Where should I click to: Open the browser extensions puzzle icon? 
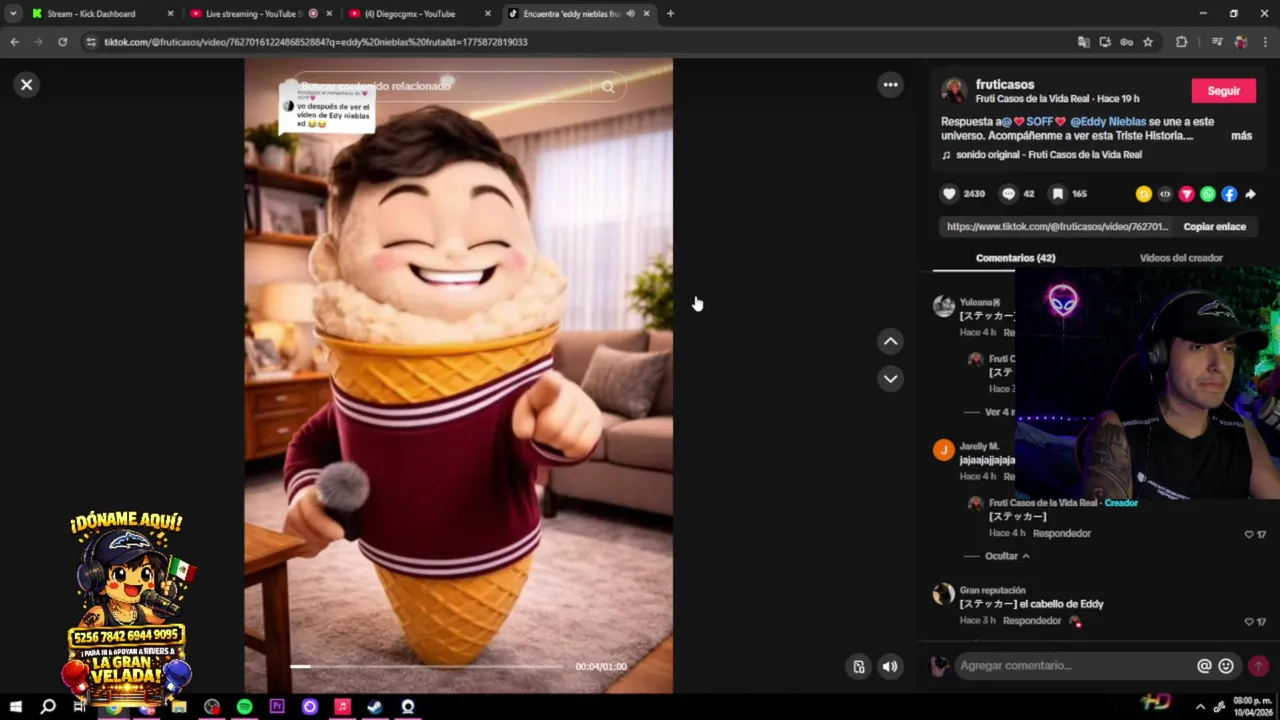click(x=1182, y=42)
